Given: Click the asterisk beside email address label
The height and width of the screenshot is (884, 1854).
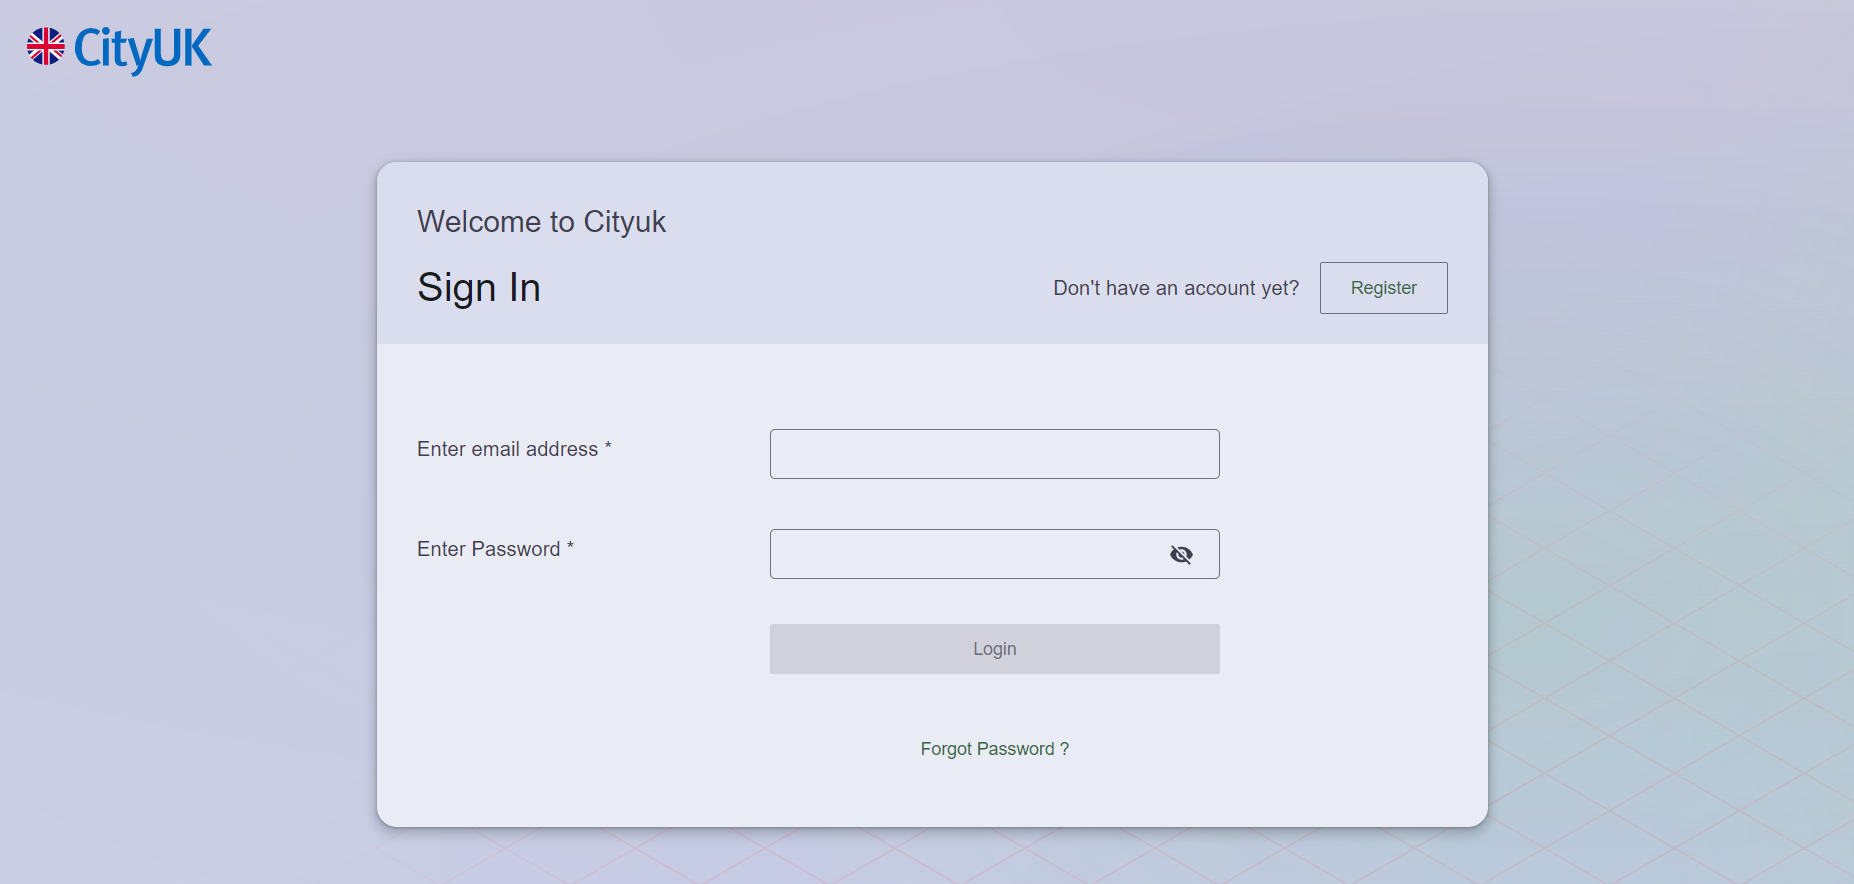Looking at the screenshot, I should (608, 447).
